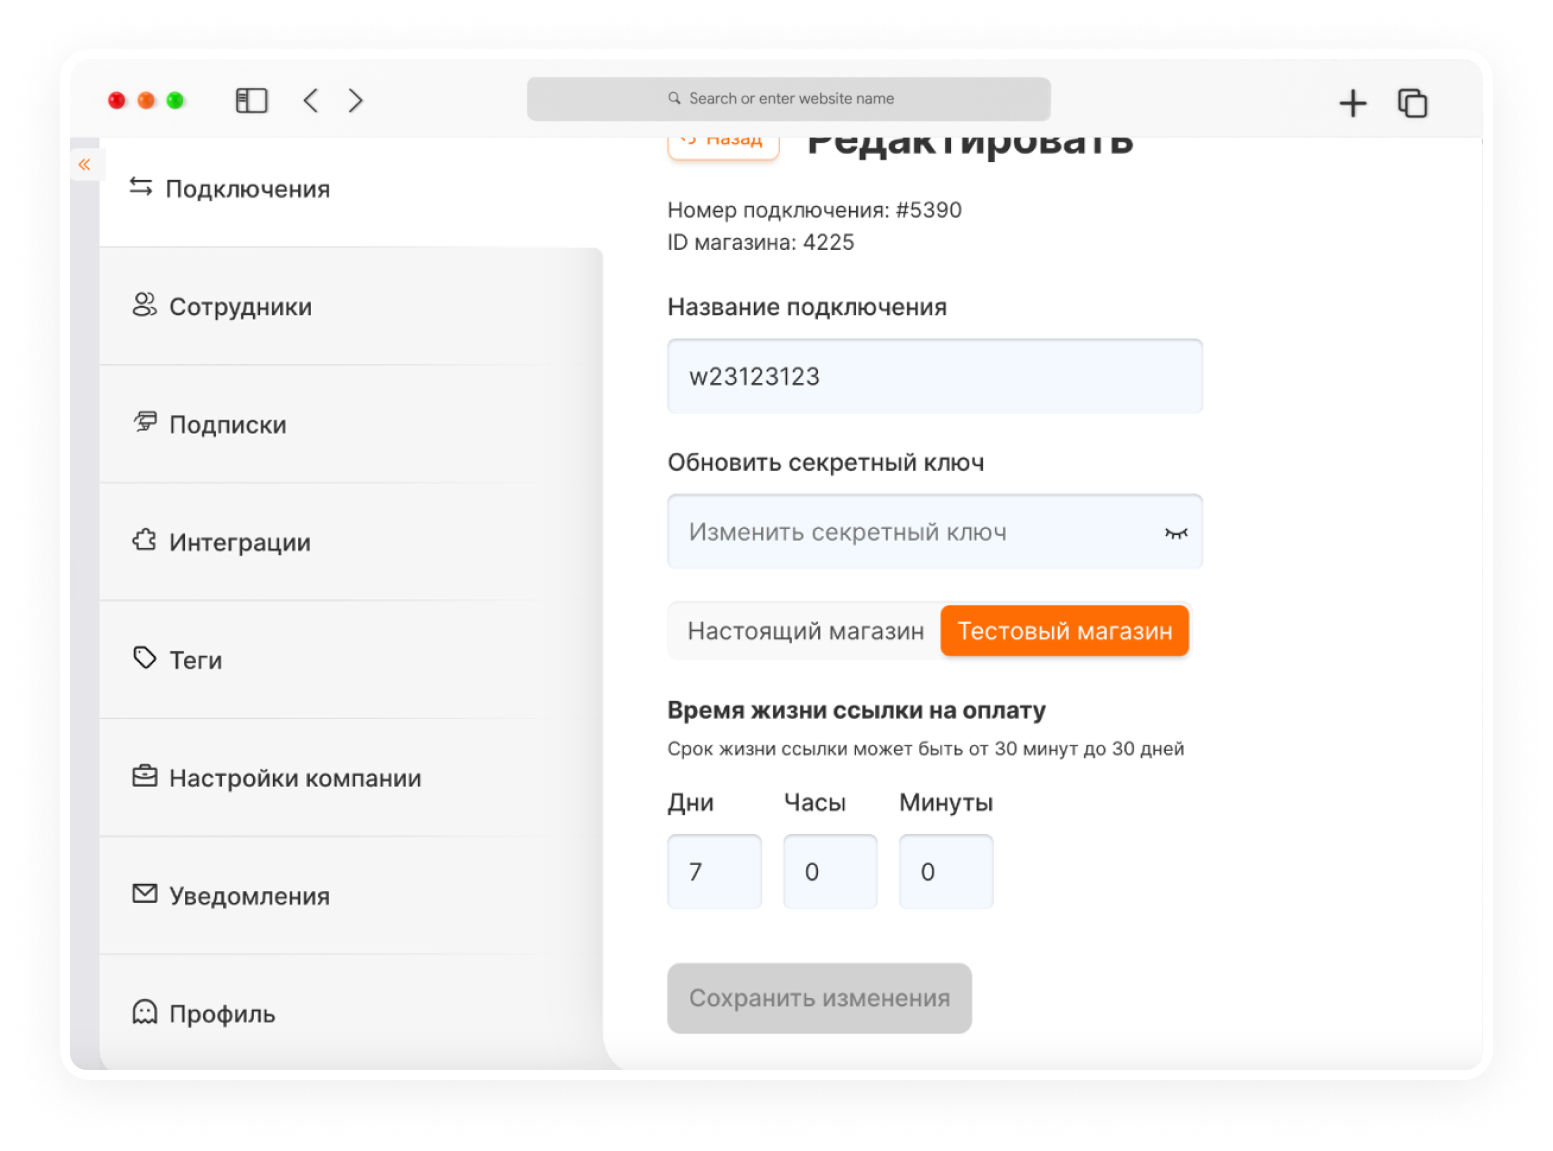Open Уведомления menu item
Viewport: 1553px width, 1151px height.
(351, 896)
